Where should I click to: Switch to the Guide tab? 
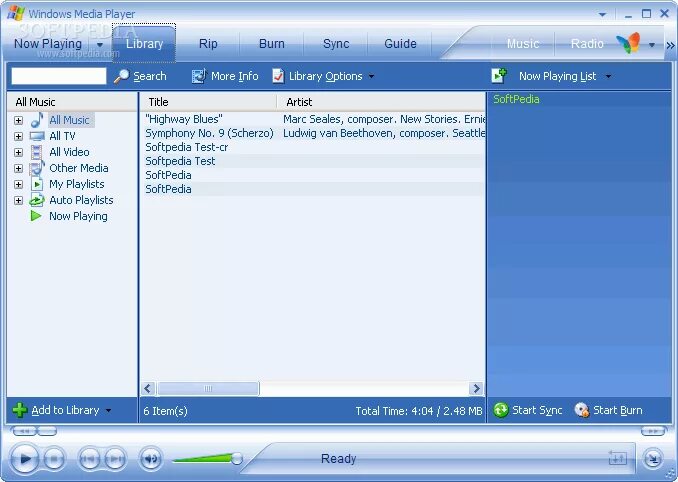tap(400, 44)
